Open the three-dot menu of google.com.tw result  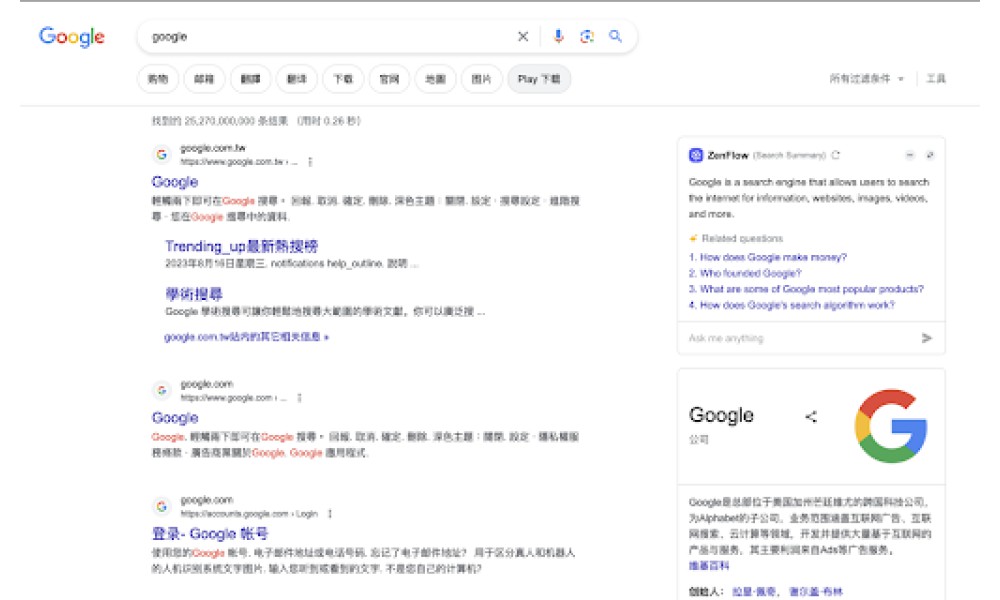pyautogui.click(x=310, y=162)
